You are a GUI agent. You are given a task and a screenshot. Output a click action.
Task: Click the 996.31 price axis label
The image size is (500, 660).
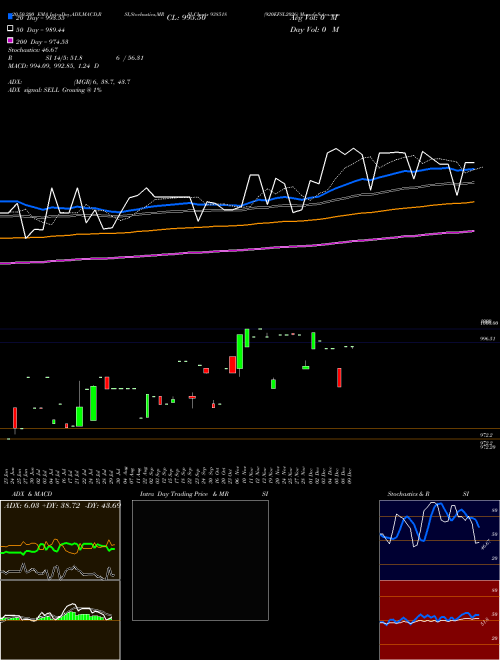[x=489, y=338]
